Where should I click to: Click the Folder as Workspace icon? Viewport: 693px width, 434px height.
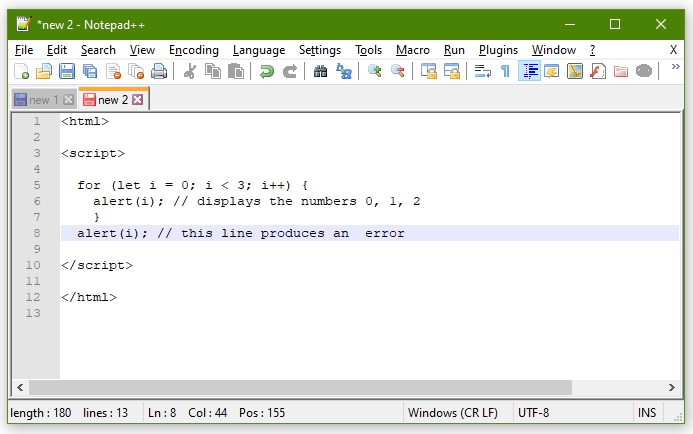621,72
